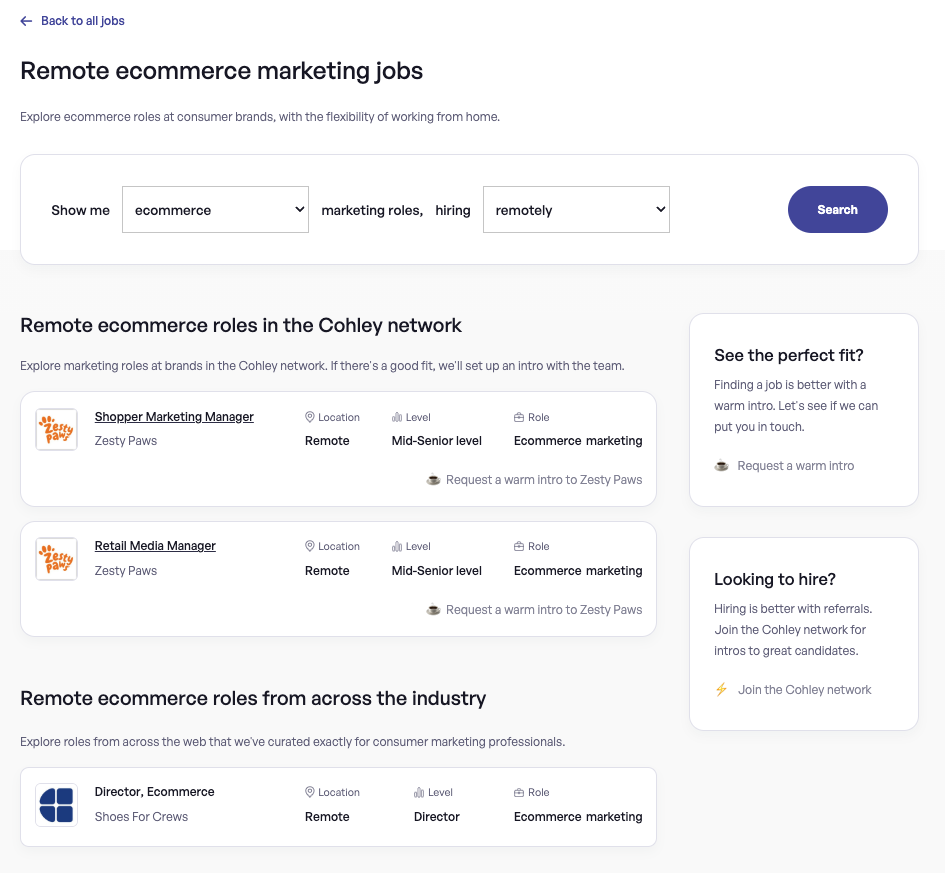Request intro under Shopper Marketing Manager listing
The height and width of the screenshot is (873, 945).
(x=543, y=480)
